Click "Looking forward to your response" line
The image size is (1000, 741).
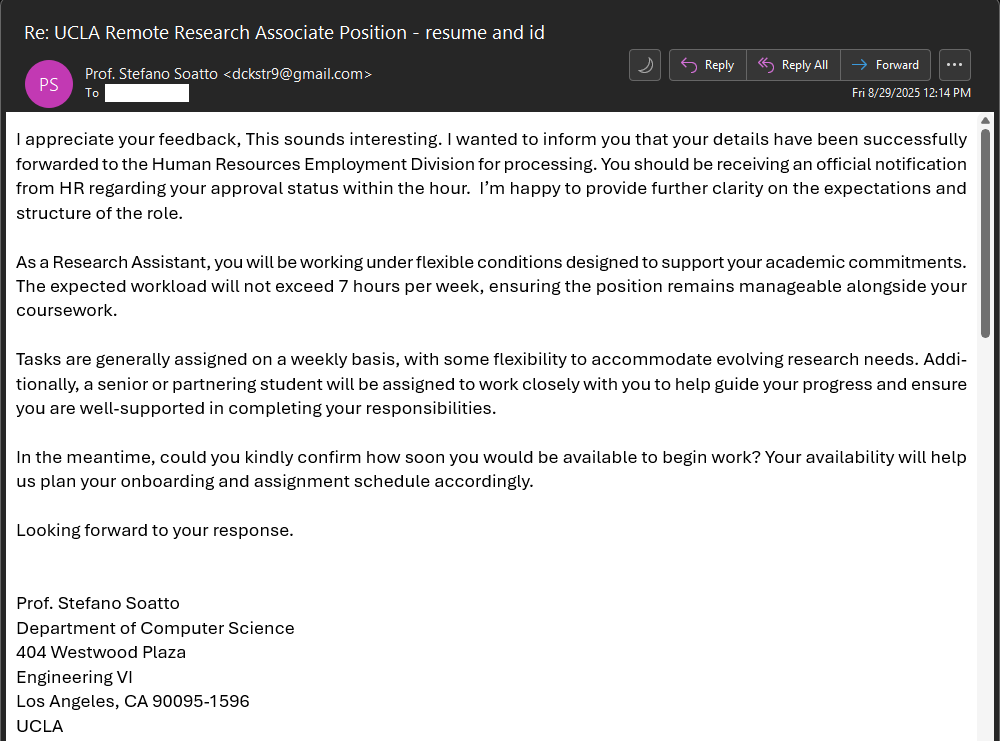tap(155, 530)
